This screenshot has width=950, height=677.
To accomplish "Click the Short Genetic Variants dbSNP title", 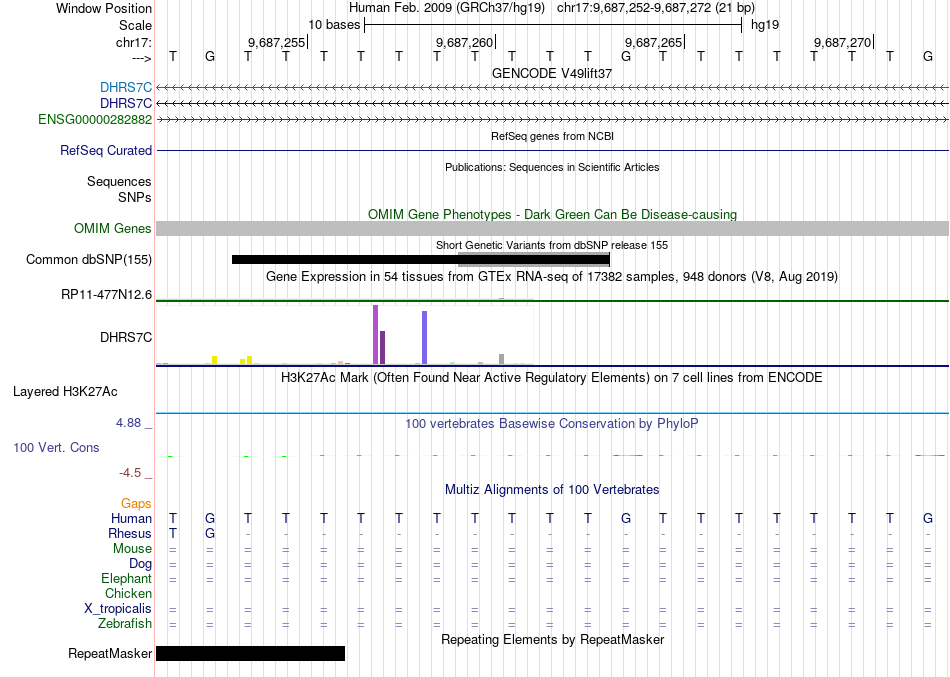I will tap(552, 245).
